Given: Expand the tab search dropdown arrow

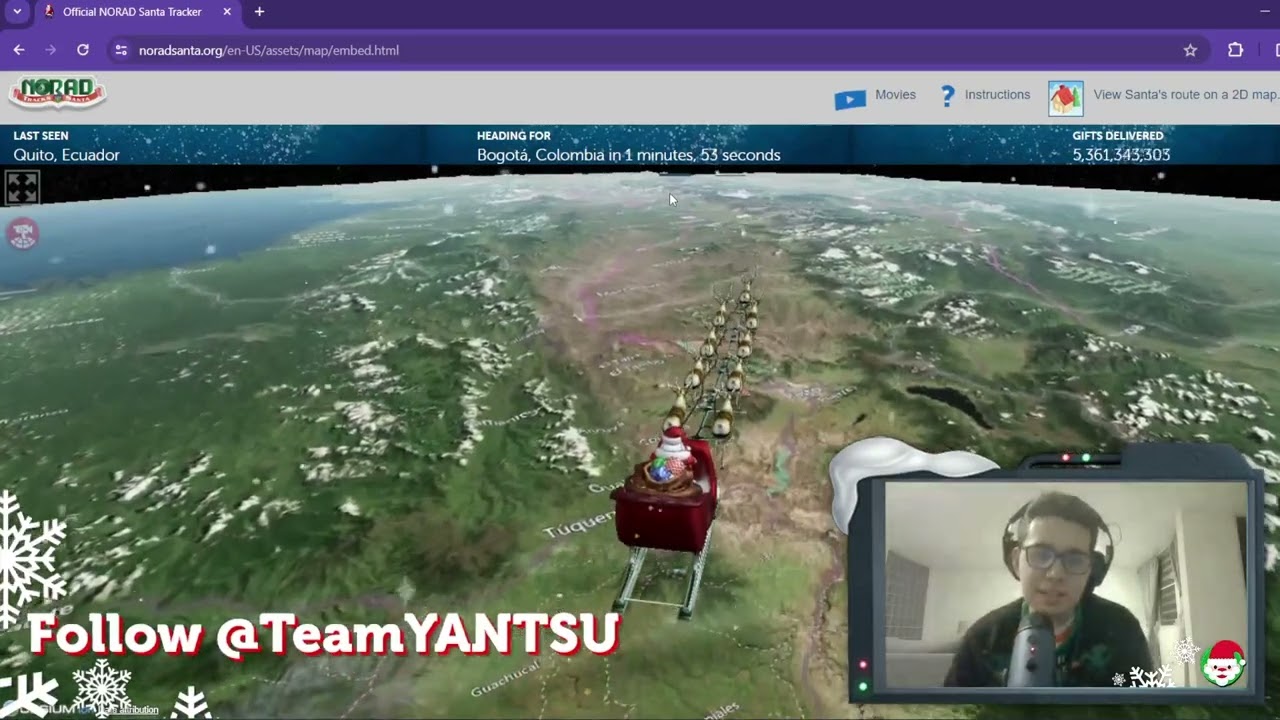Looking at the screenshot, I should point(16,12).
